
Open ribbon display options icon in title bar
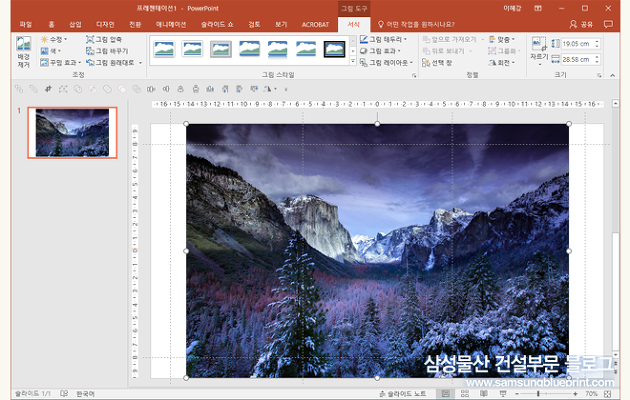538,8
